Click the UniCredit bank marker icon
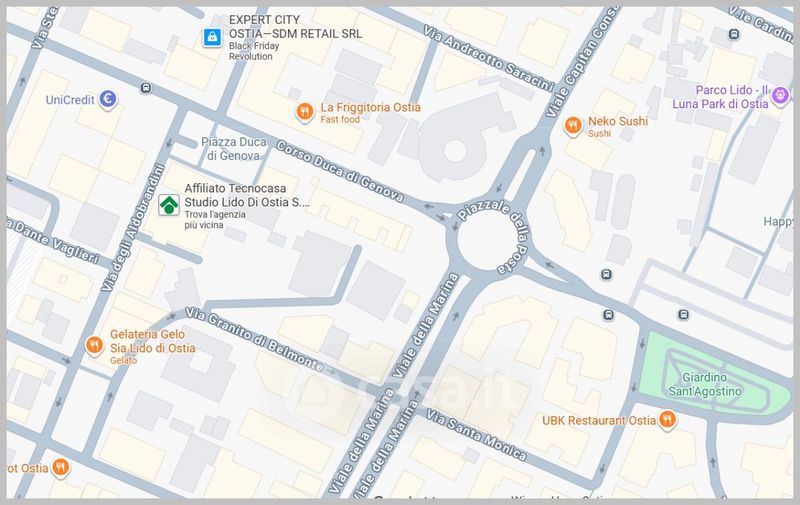This screenshot has height=505, width=800. pyautogui.click(x=108, y=99)
